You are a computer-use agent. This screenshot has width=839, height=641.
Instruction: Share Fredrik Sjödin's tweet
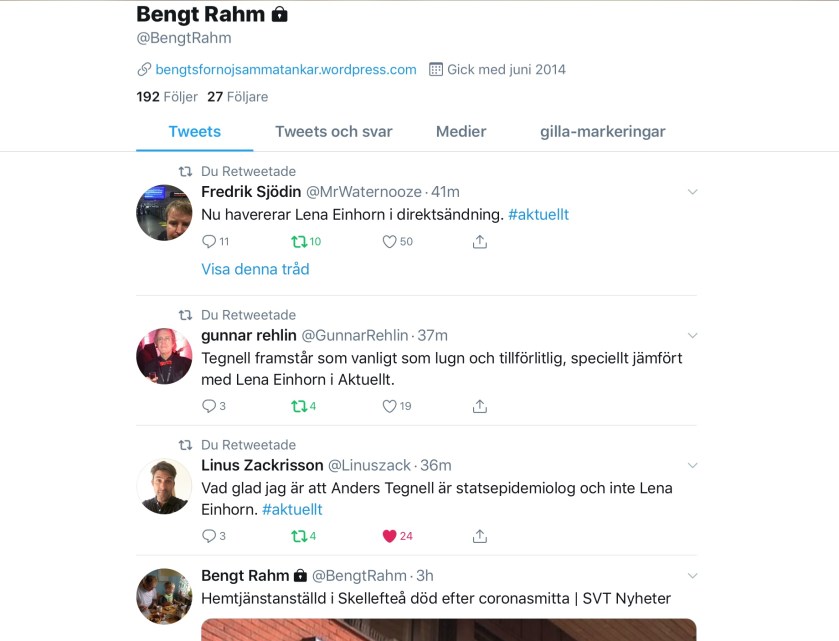480,241
